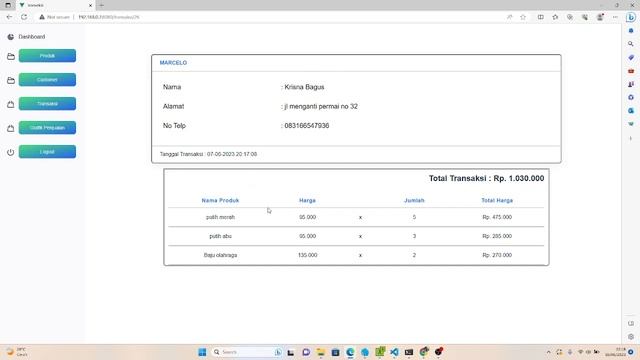Image resolution: width=640 pixels, height=360 pixels.
Task: Click the read aloud icon in address bar
Action: (x=509, y=17)
